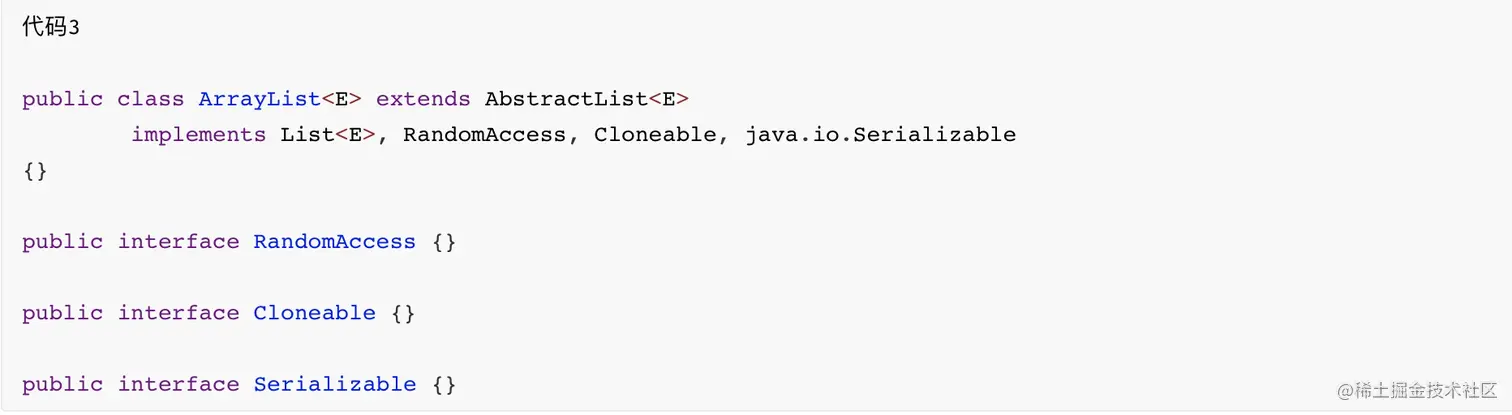Click Cloneable in the implements clause

click(x=655, y=135)
